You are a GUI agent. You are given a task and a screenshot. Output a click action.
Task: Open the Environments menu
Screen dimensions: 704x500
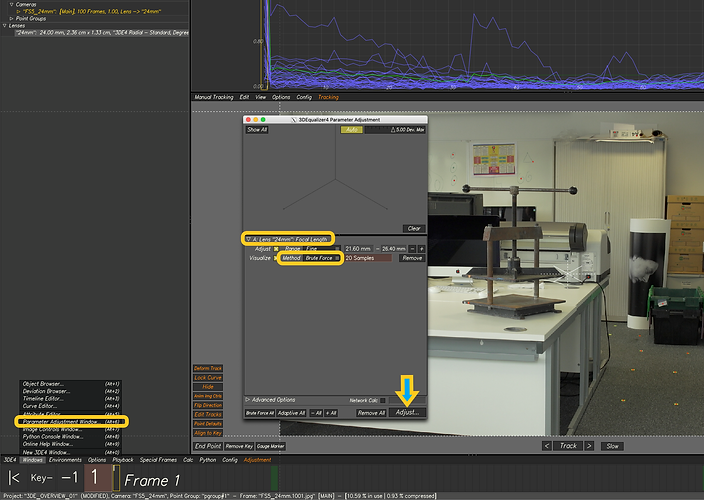65,460
